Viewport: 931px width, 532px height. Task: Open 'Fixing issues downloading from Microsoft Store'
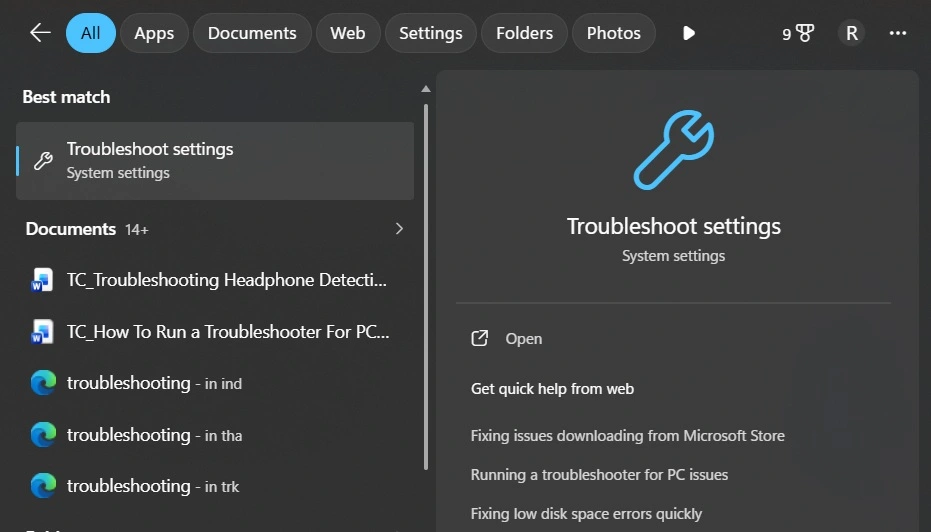tap(628, 436)
